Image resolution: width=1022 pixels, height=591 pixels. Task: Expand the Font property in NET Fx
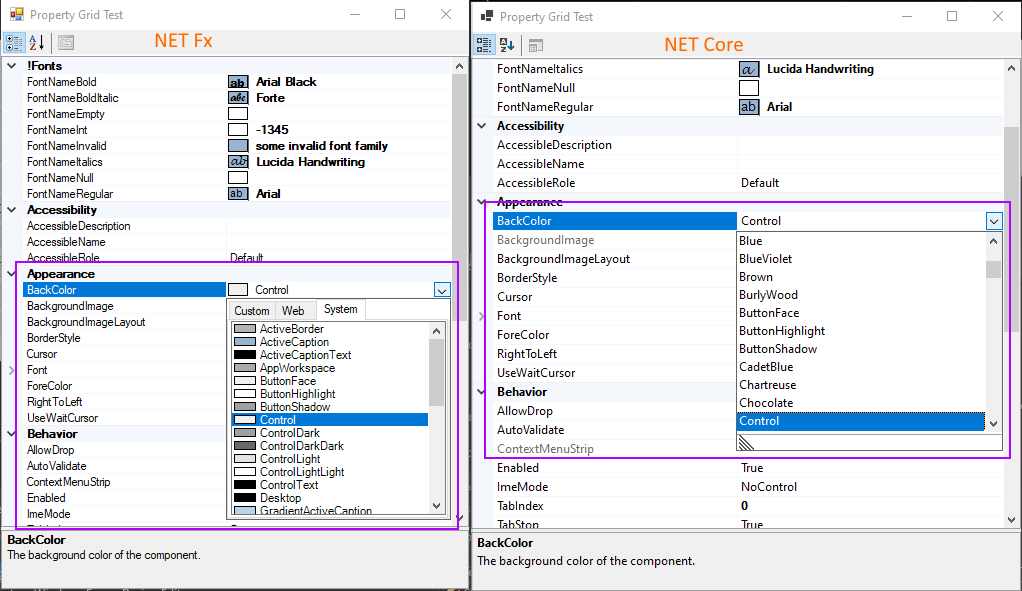(11, 370)
